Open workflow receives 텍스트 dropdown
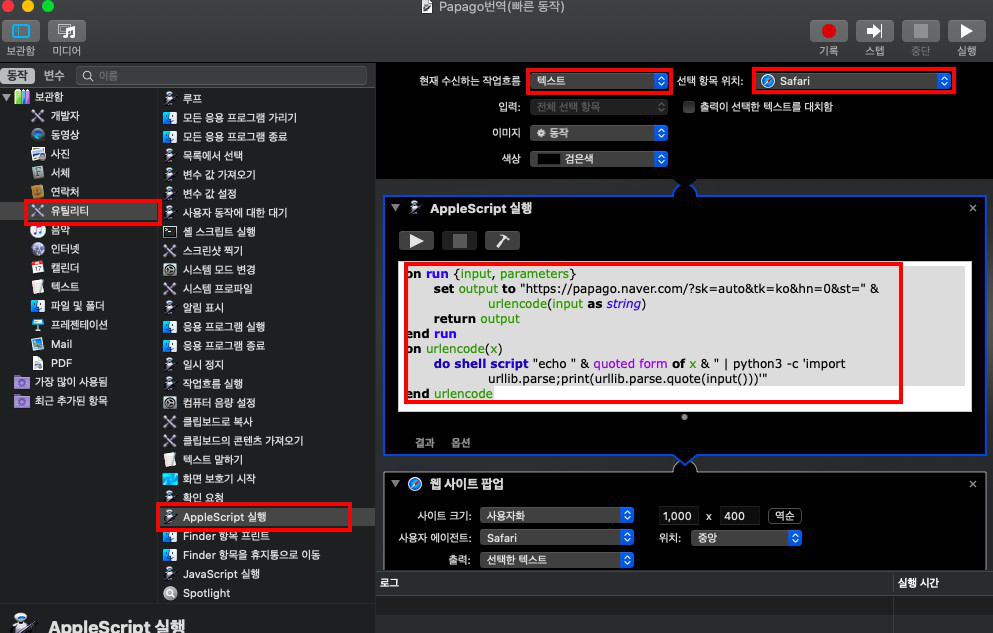The image size is (993, 633). [x=599, y=81]
